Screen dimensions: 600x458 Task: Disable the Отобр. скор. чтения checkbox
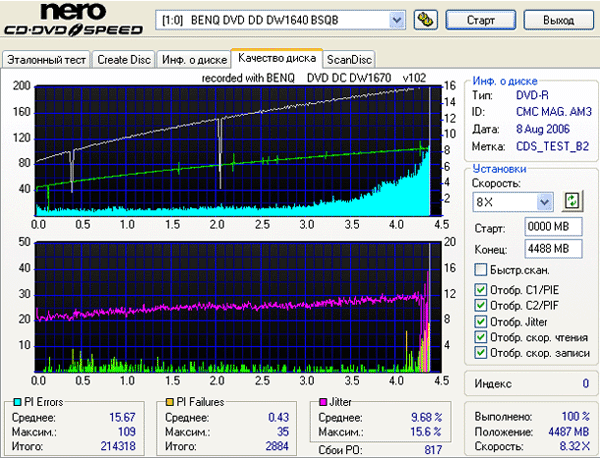click(x=481, y=338)
